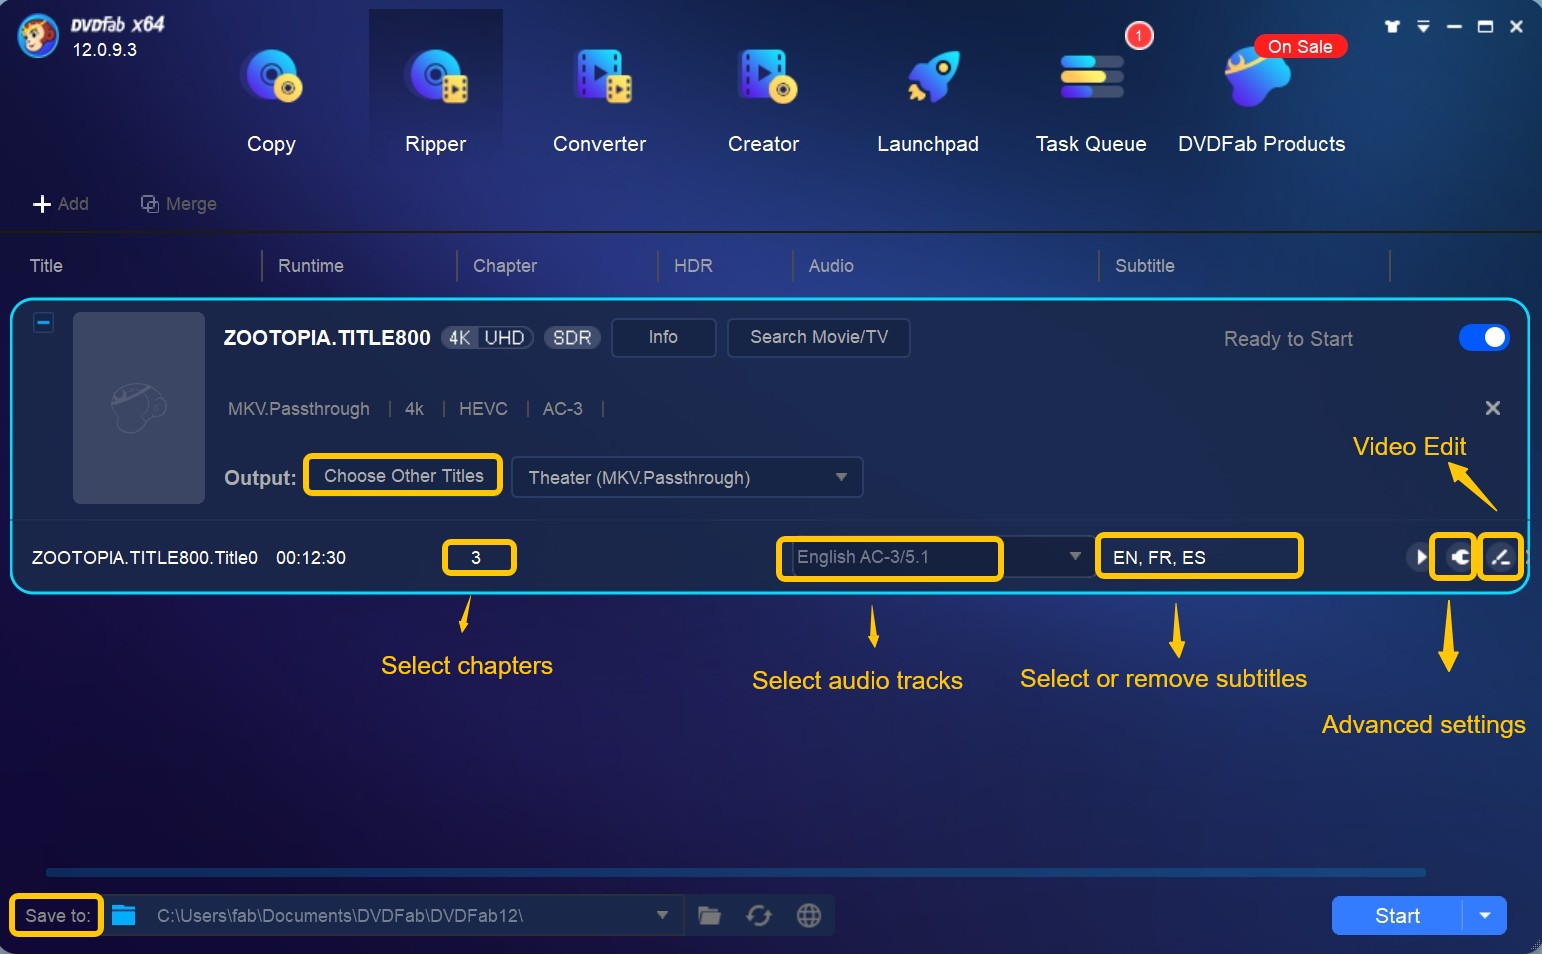Image resolution: width=1542 pixels, height=954 pixels.
Task: Click Merge titles button
Action: point(179,204)
